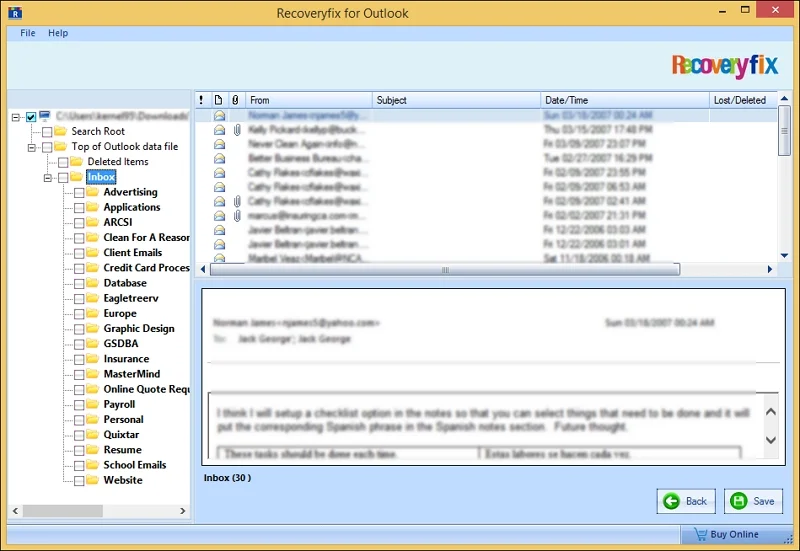This screenshot has width=800, height=551.
Task: Click the attachment paperclip column header icon
Action: pos(235,100)
